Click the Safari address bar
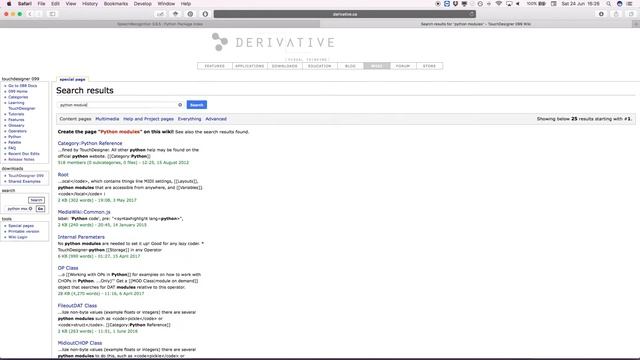The width and height of the screenshot is (640, 360). 344,14
